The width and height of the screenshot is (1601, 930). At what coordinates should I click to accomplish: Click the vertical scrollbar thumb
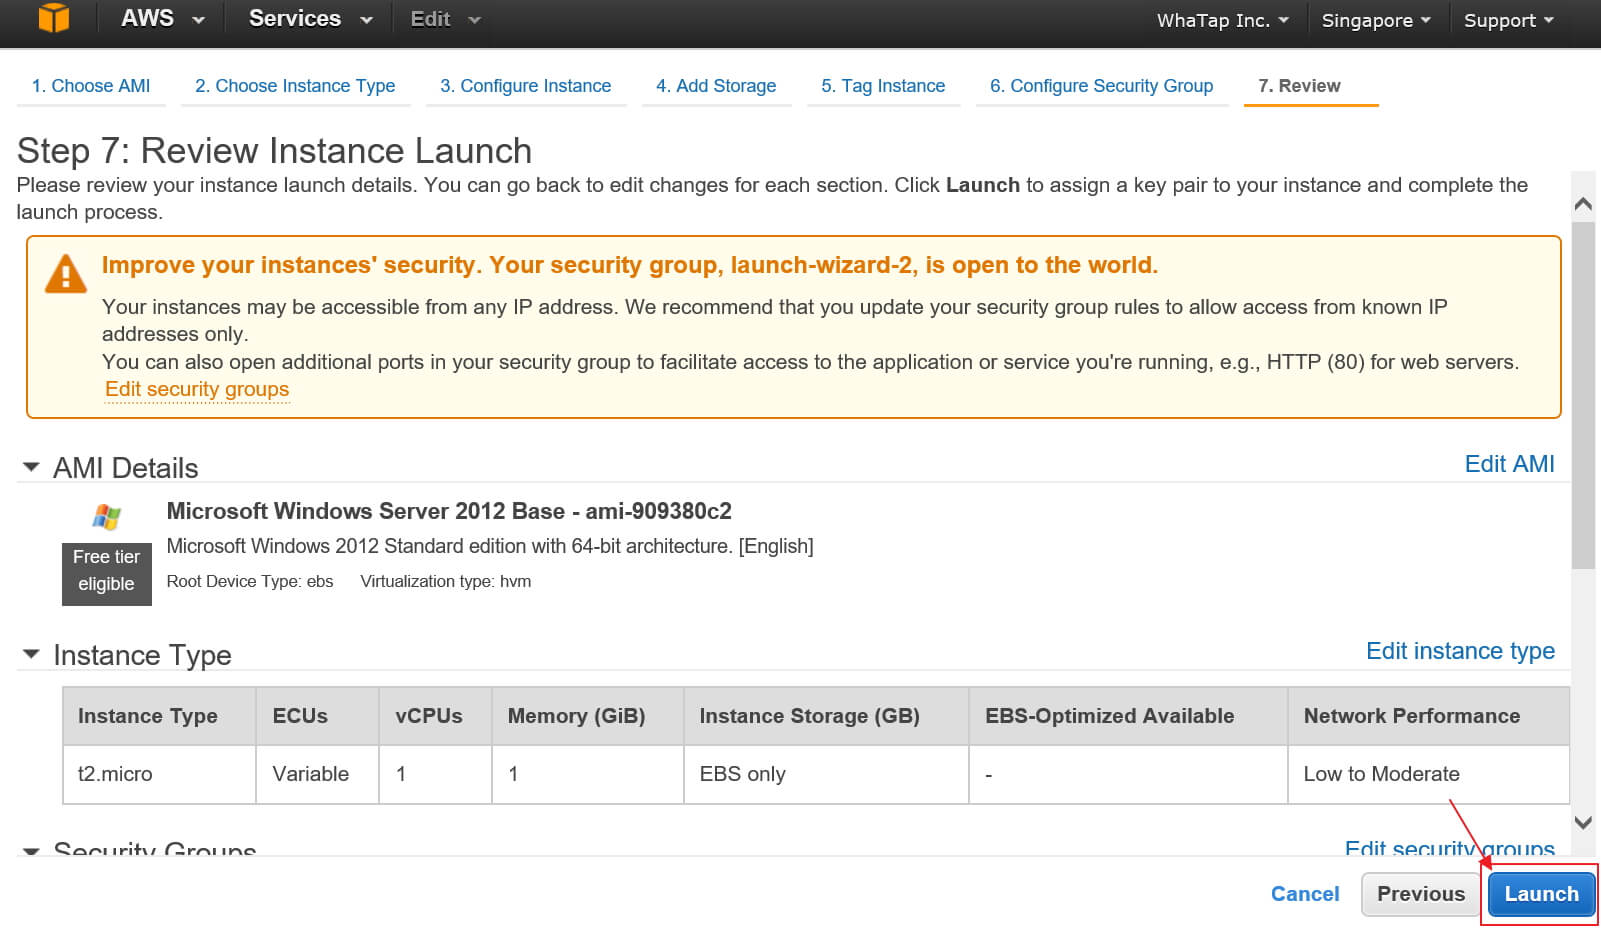(1583, 395)
